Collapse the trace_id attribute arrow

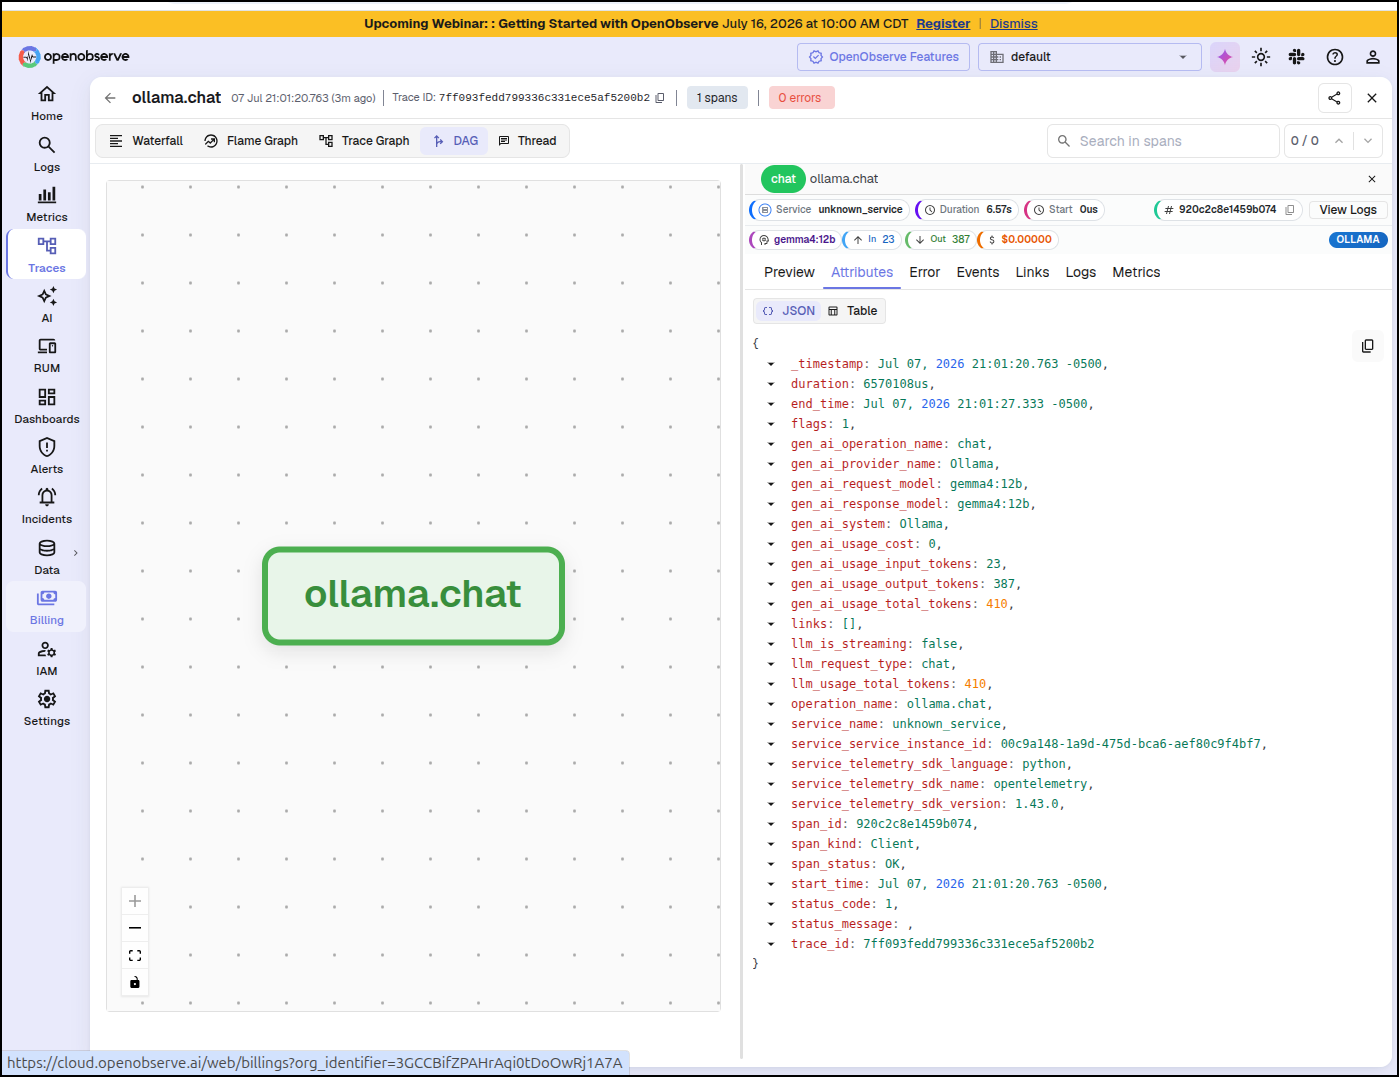771,944
